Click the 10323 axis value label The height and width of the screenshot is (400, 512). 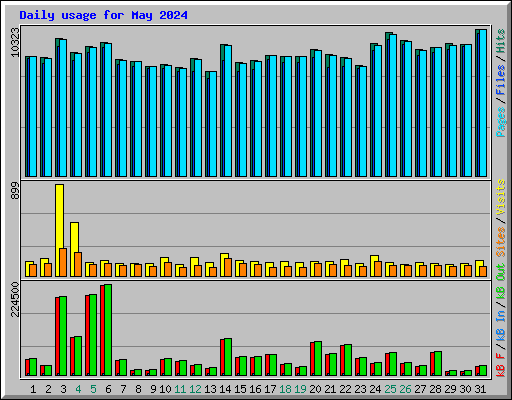click(x=15, y=42)
